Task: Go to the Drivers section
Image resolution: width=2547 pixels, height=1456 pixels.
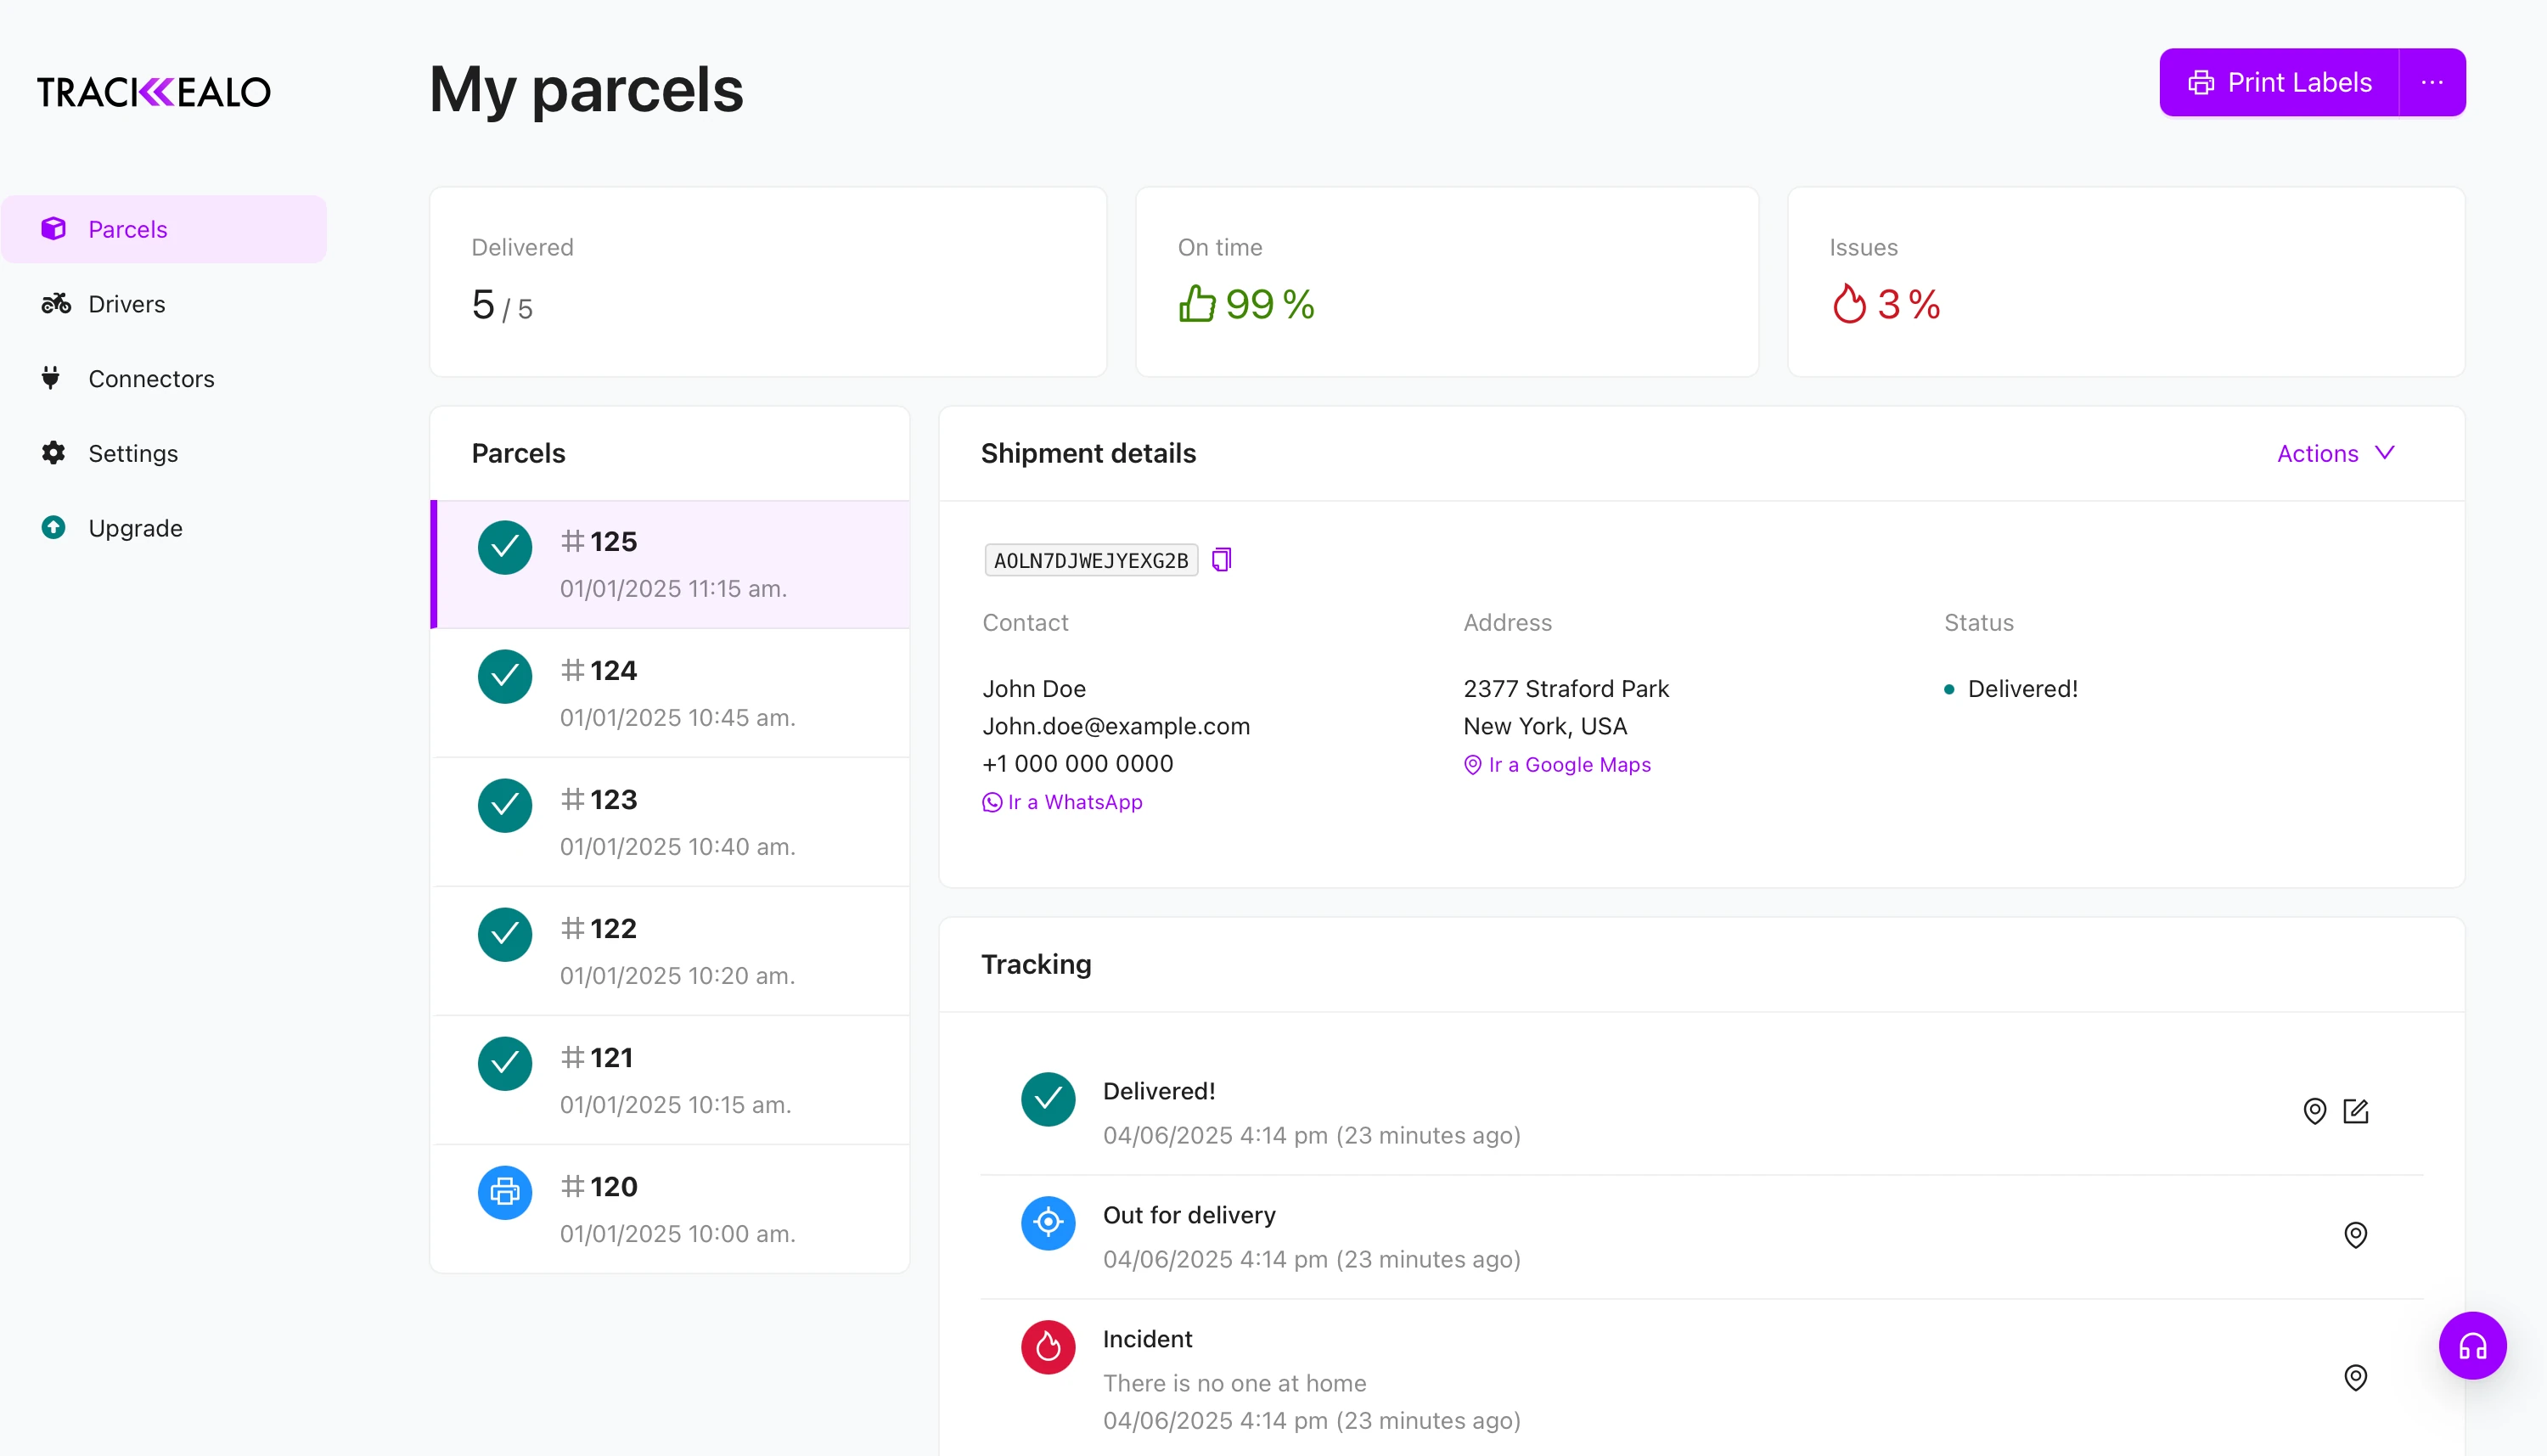Action: coord(126,304)
